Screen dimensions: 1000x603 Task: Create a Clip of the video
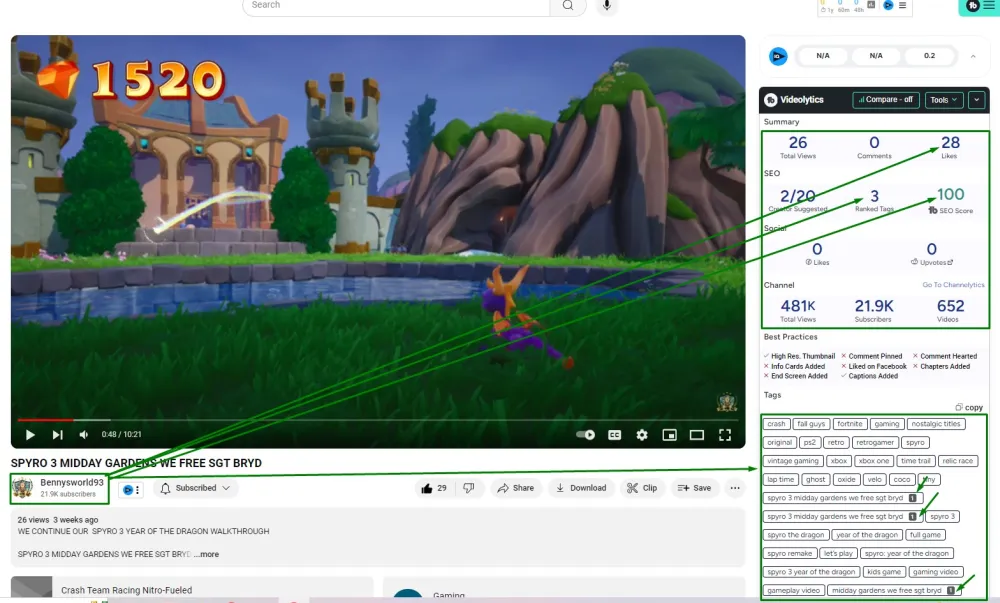pos(642,488)
